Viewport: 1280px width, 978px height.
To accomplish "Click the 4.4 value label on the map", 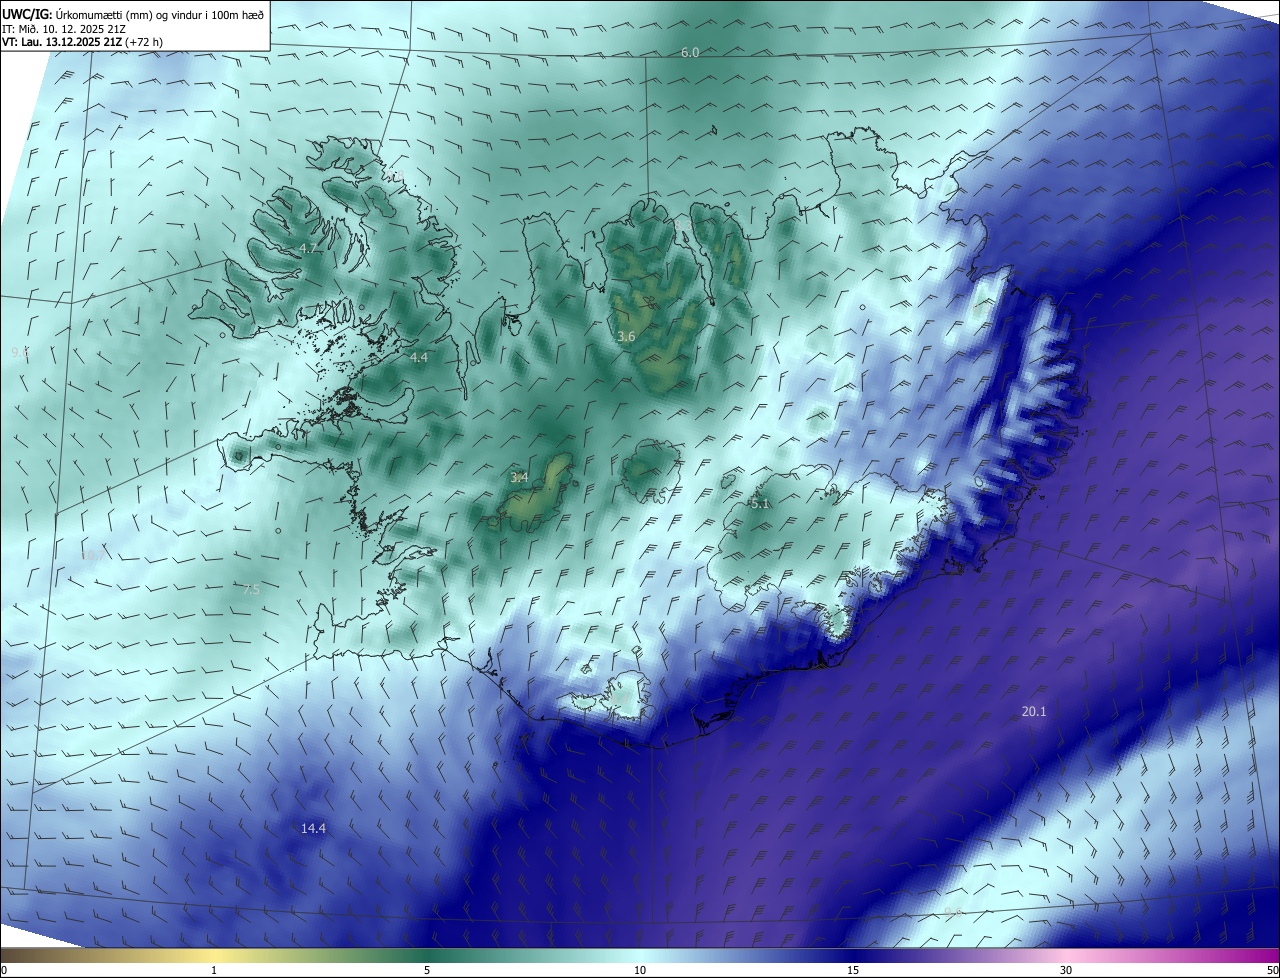I will coord(419,357).
